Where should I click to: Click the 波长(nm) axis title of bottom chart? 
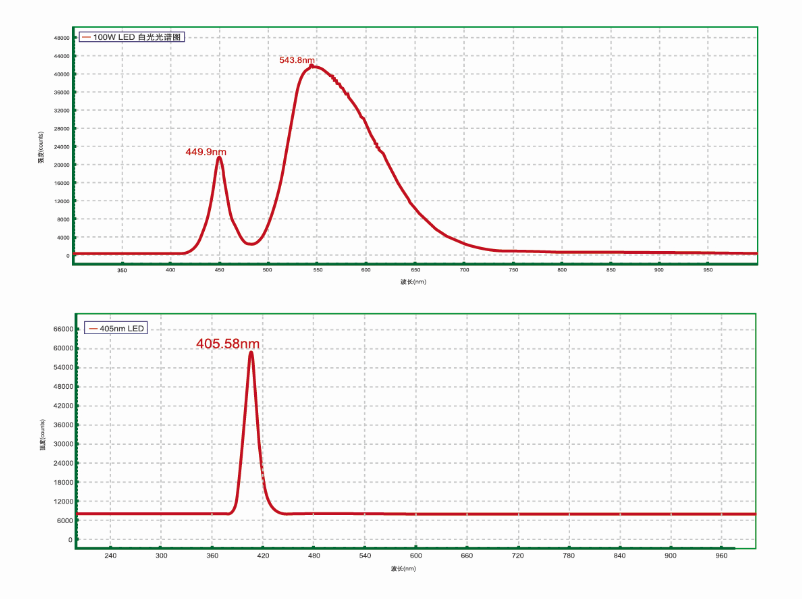click(x=403, y=568)
